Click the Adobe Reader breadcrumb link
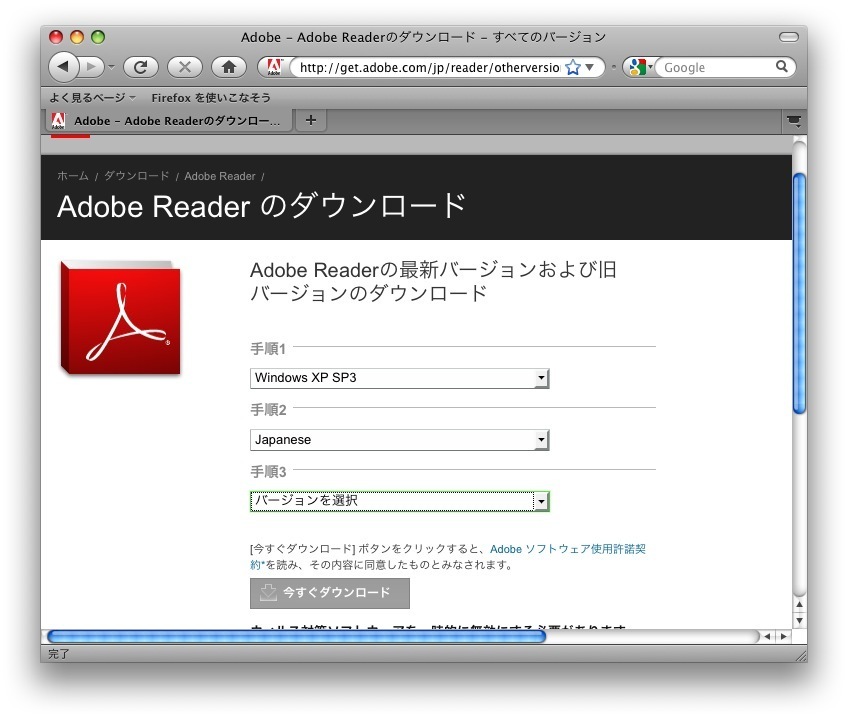Screen dimensions: 848x718 click(220, 176)
